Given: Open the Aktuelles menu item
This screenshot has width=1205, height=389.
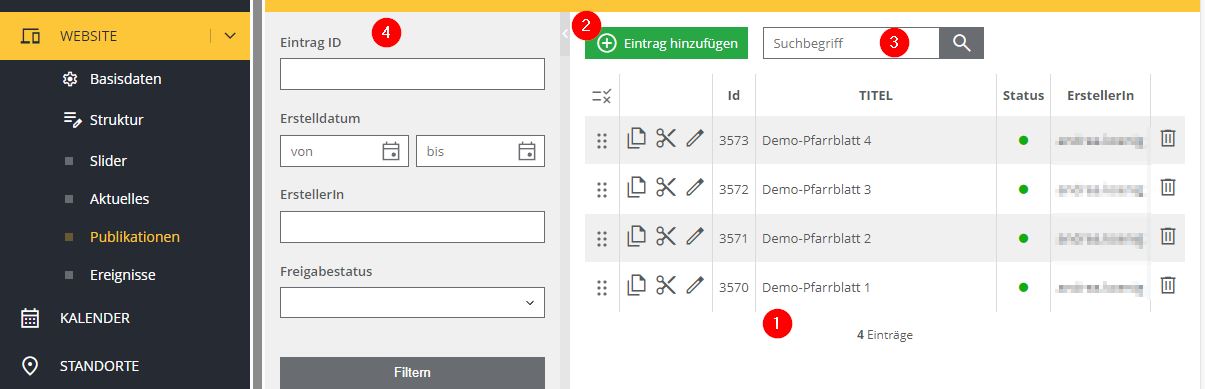Looking at the screenshot, I should [x=119, y=199].
